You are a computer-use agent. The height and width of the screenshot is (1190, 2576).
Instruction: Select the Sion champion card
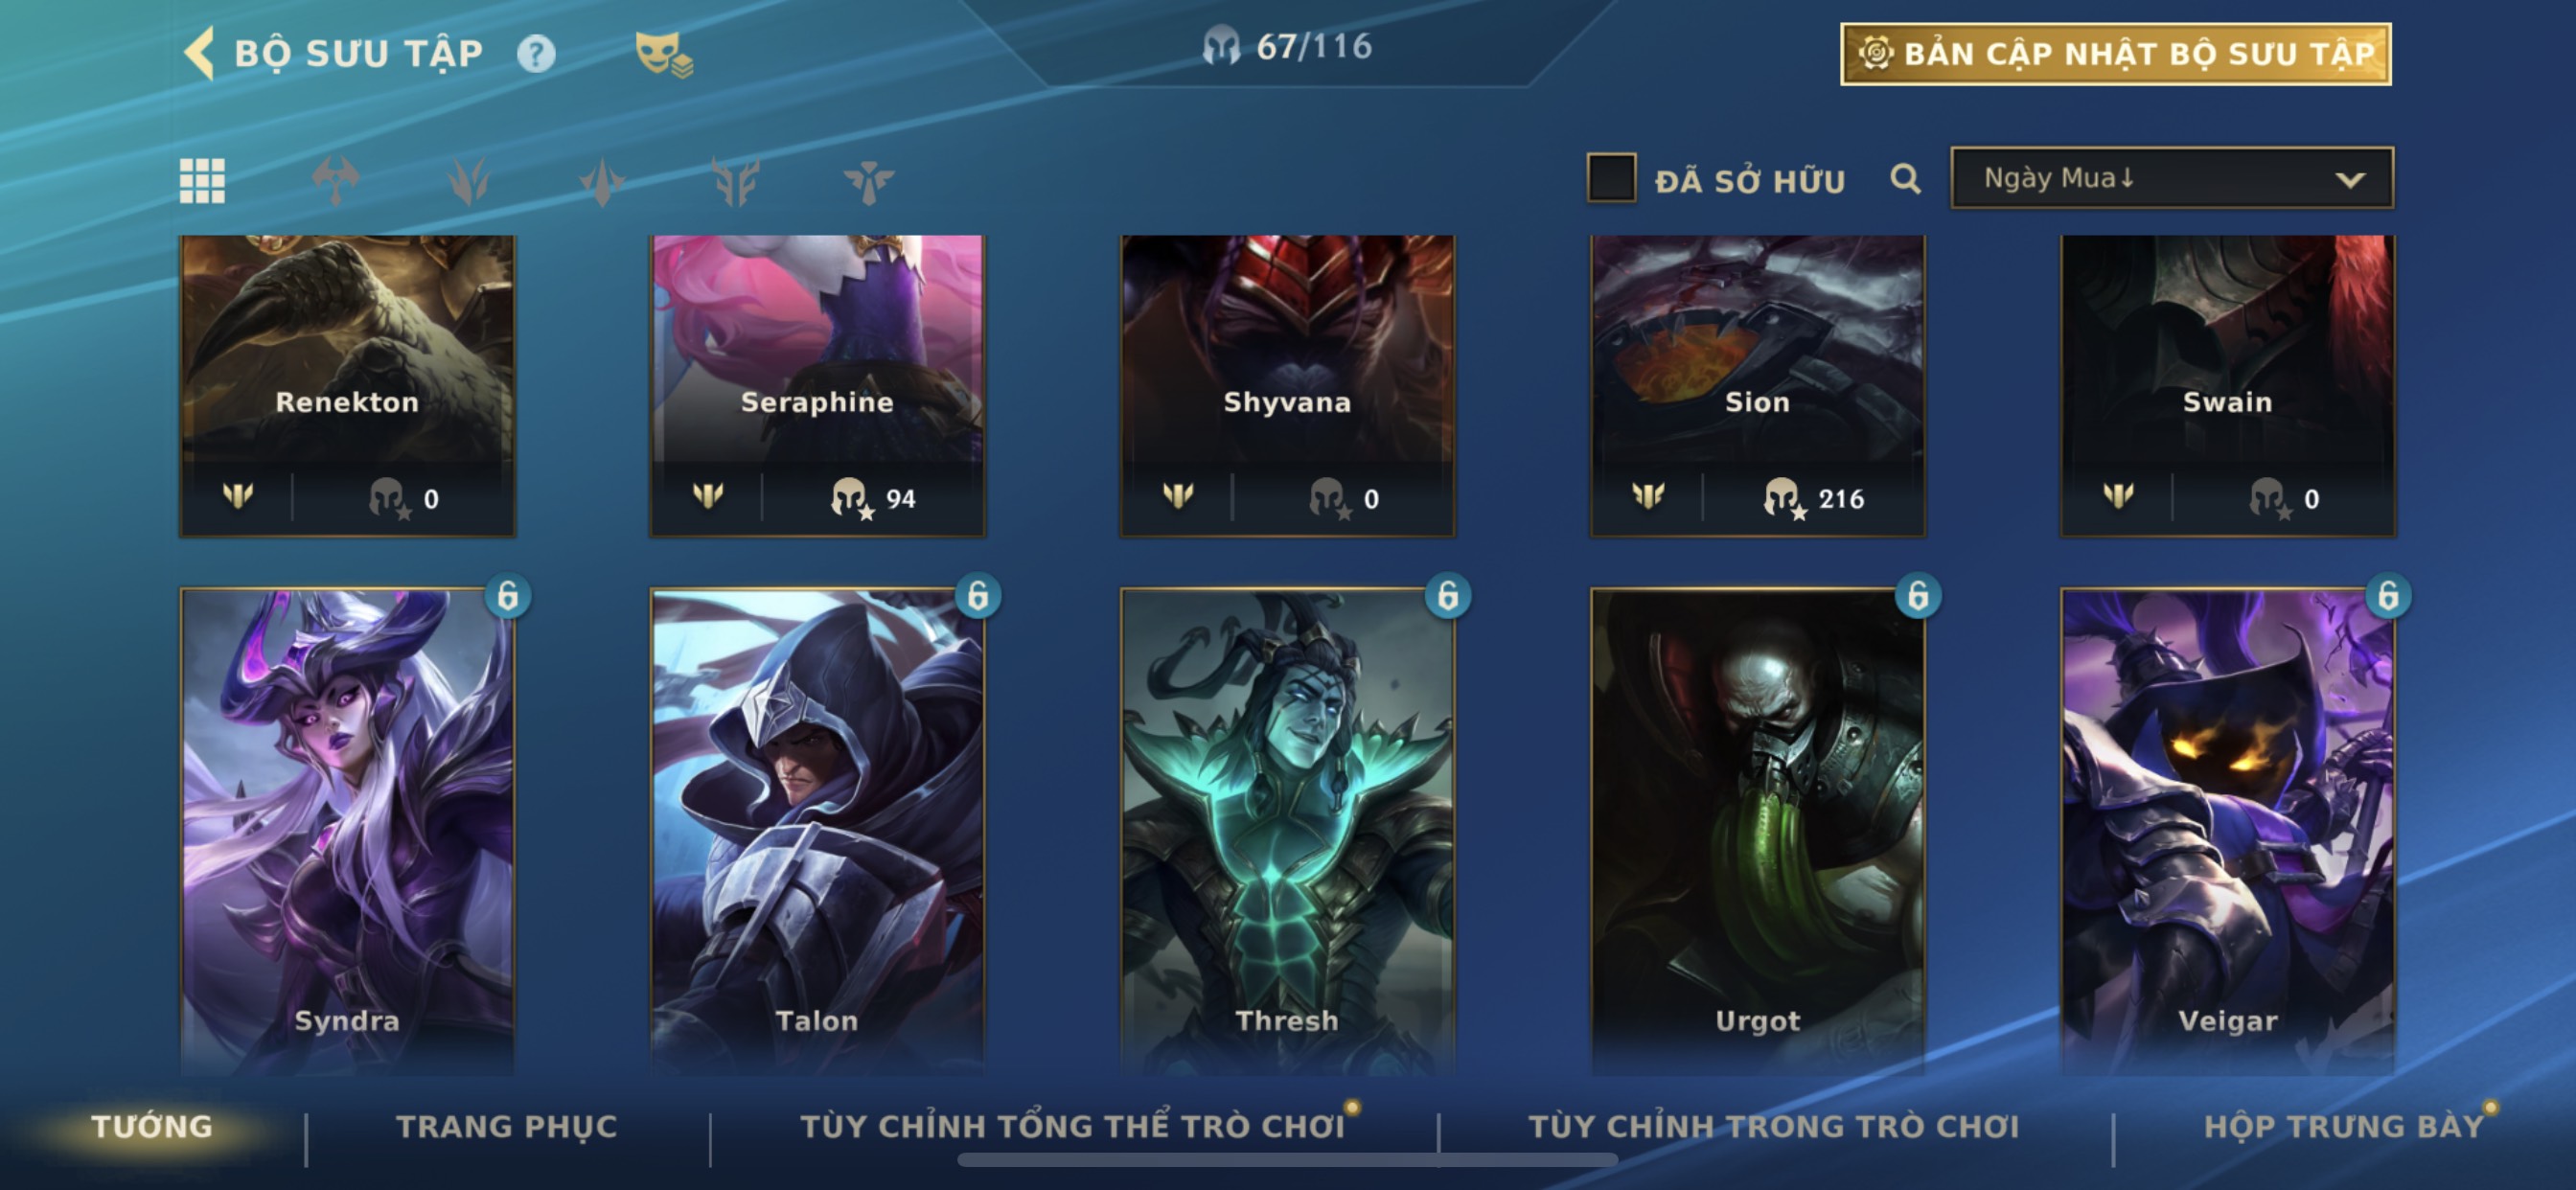pyautogui.click(x=1757, y=386)
